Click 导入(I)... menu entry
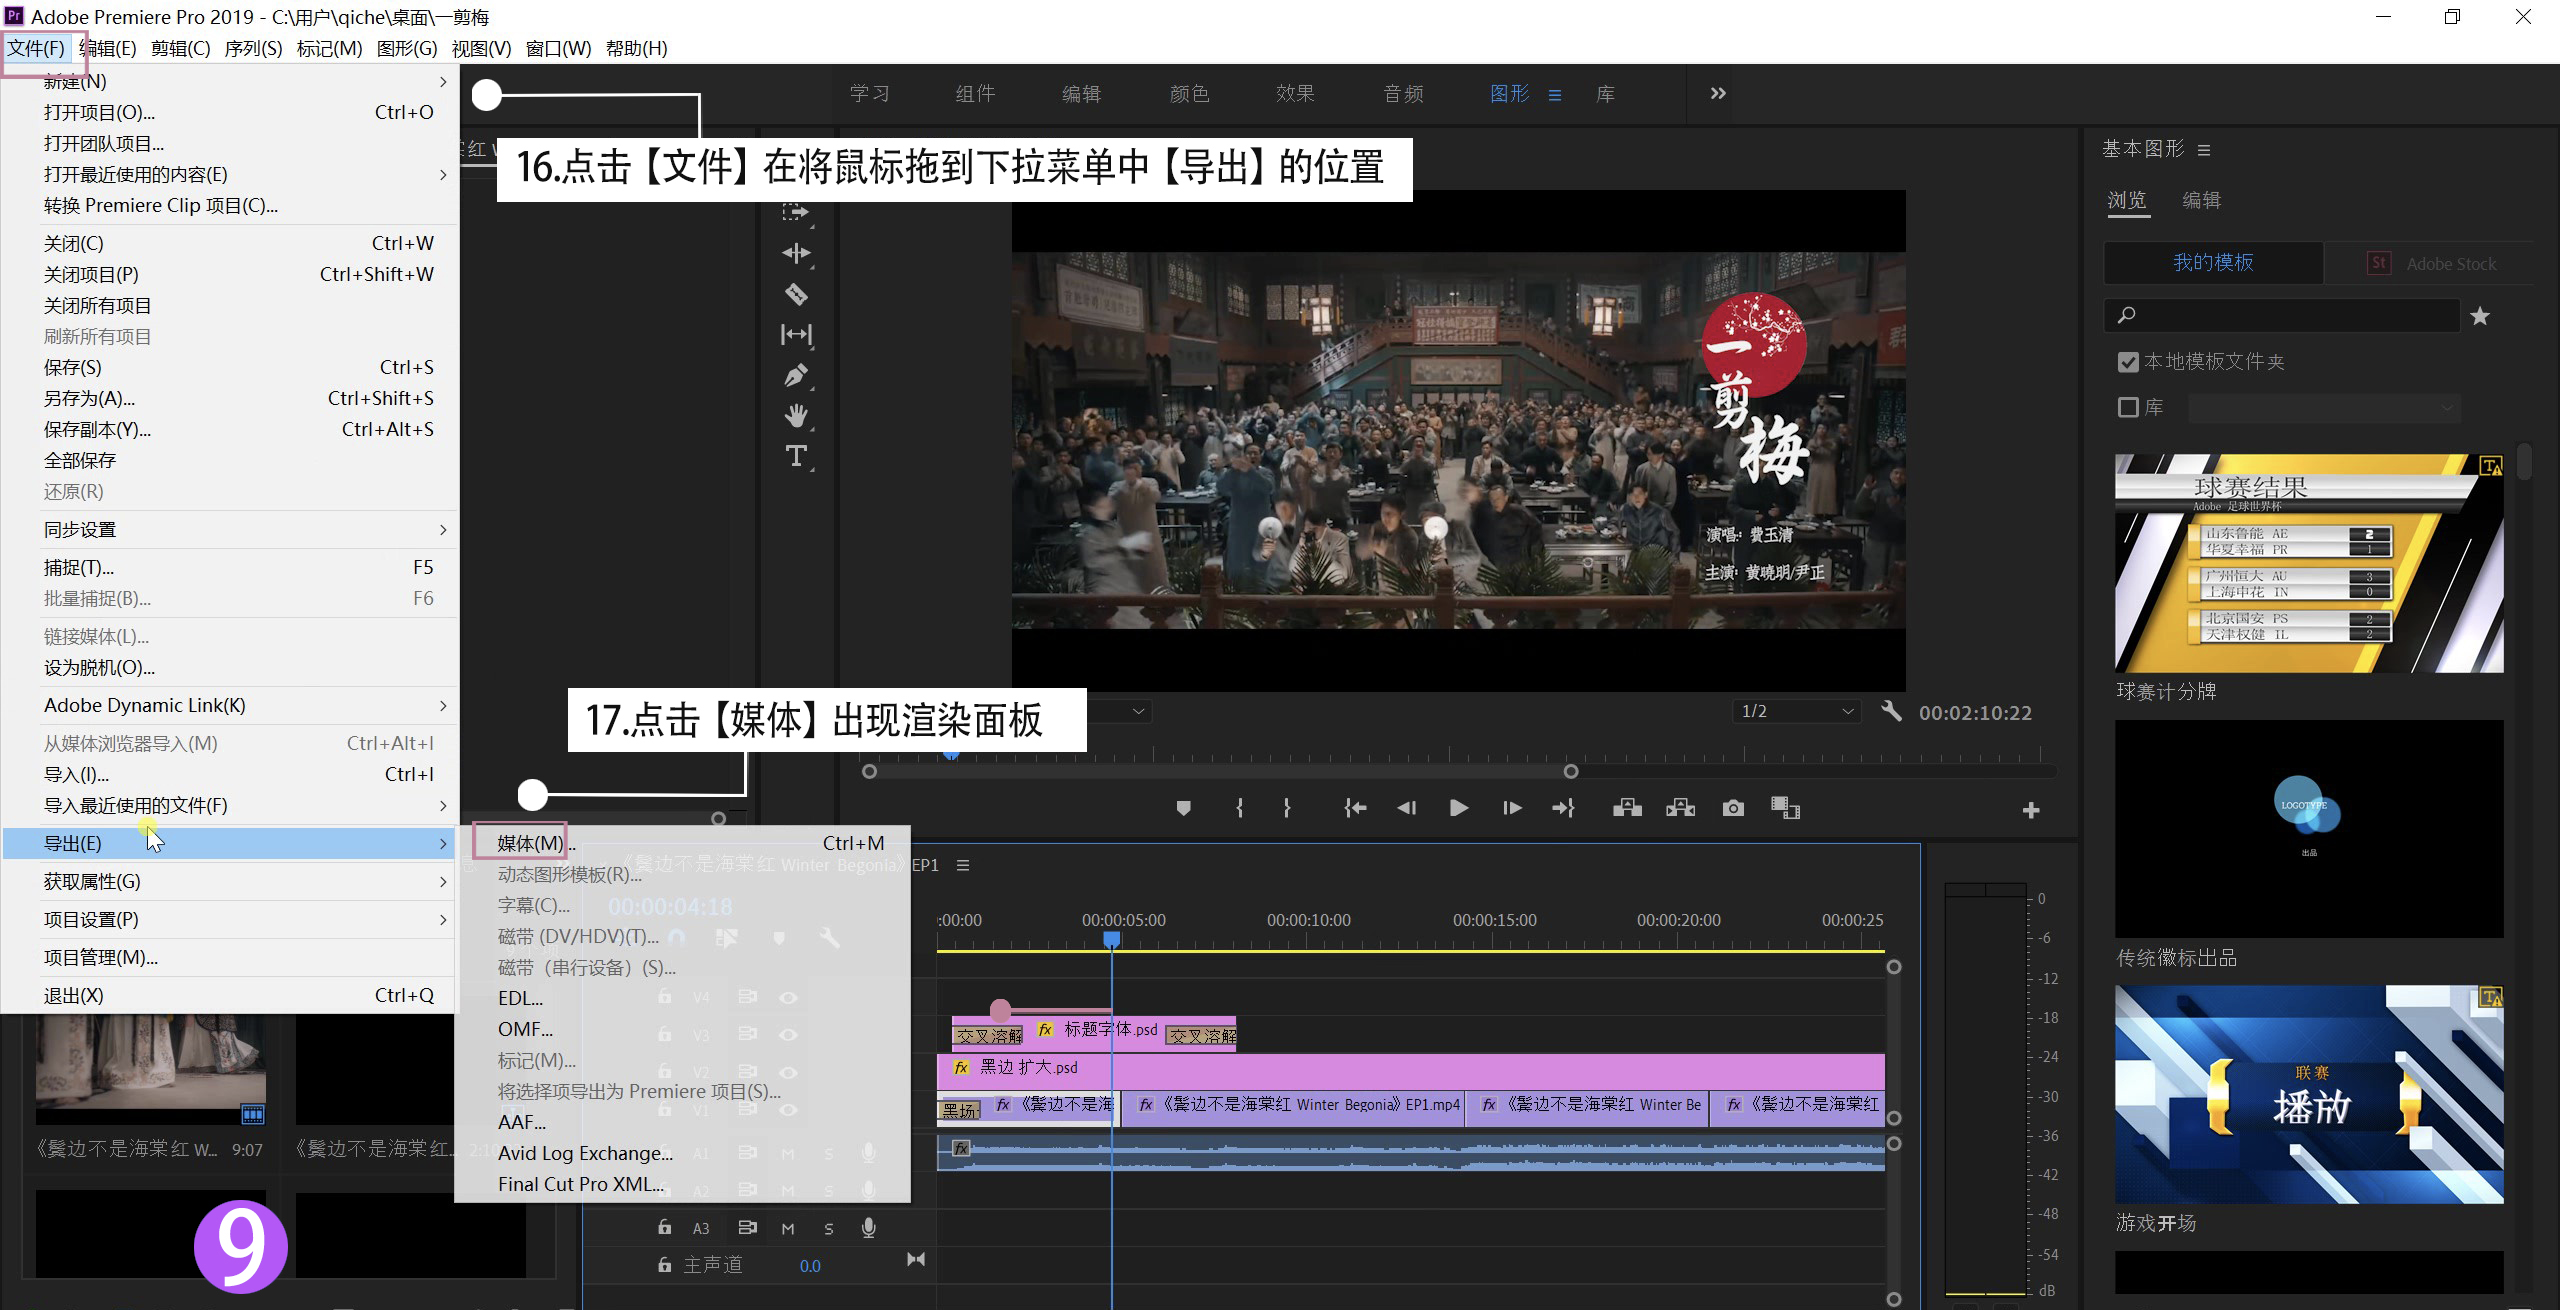Viewport: 2560px width, 1310px height. (x=229, y=775)
